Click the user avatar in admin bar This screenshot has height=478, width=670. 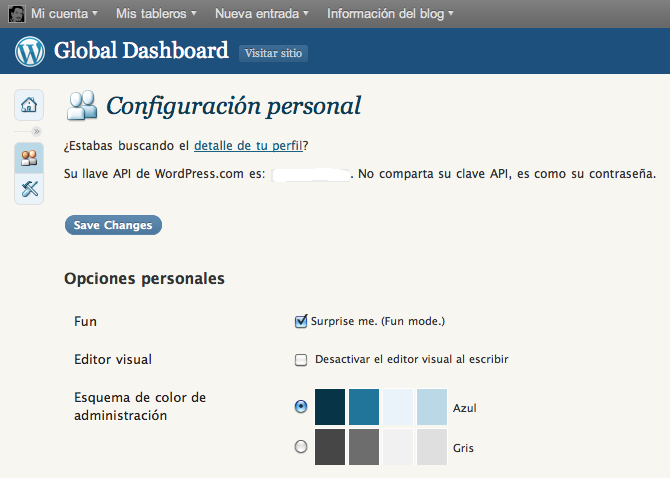[17, 14]
